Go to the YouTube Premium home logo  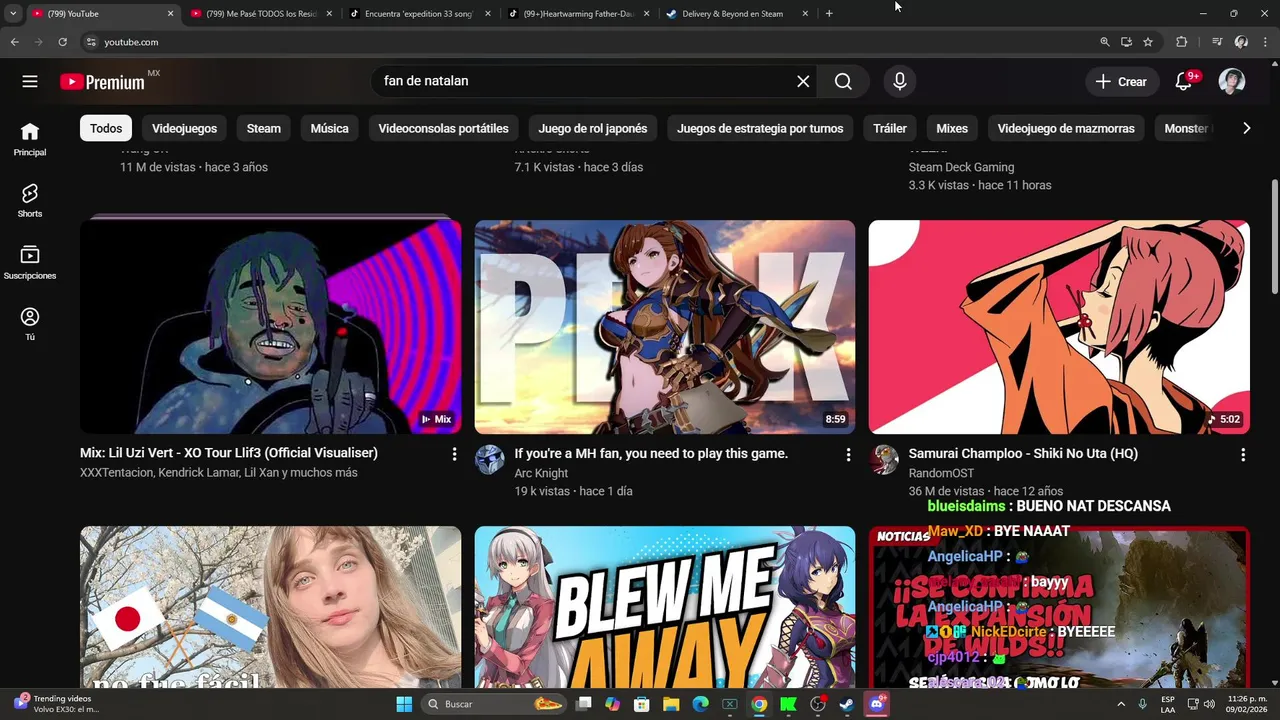coord(103,82)
